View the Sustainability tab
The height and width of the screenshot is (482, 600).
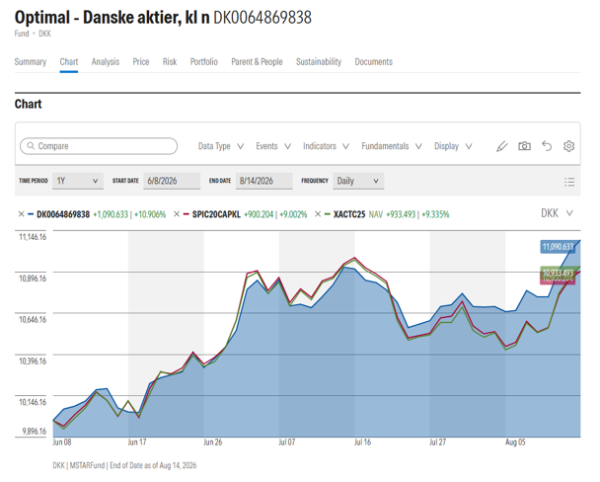click(x=318, y=62)
